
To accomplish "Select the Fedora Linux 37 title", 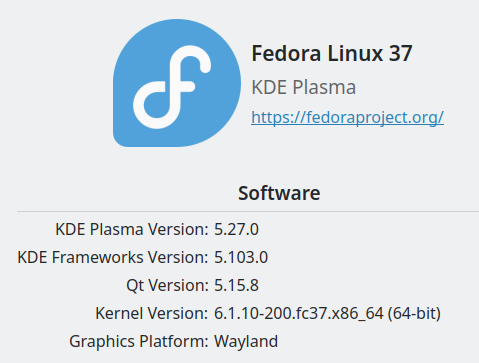I will coord(332,53).
